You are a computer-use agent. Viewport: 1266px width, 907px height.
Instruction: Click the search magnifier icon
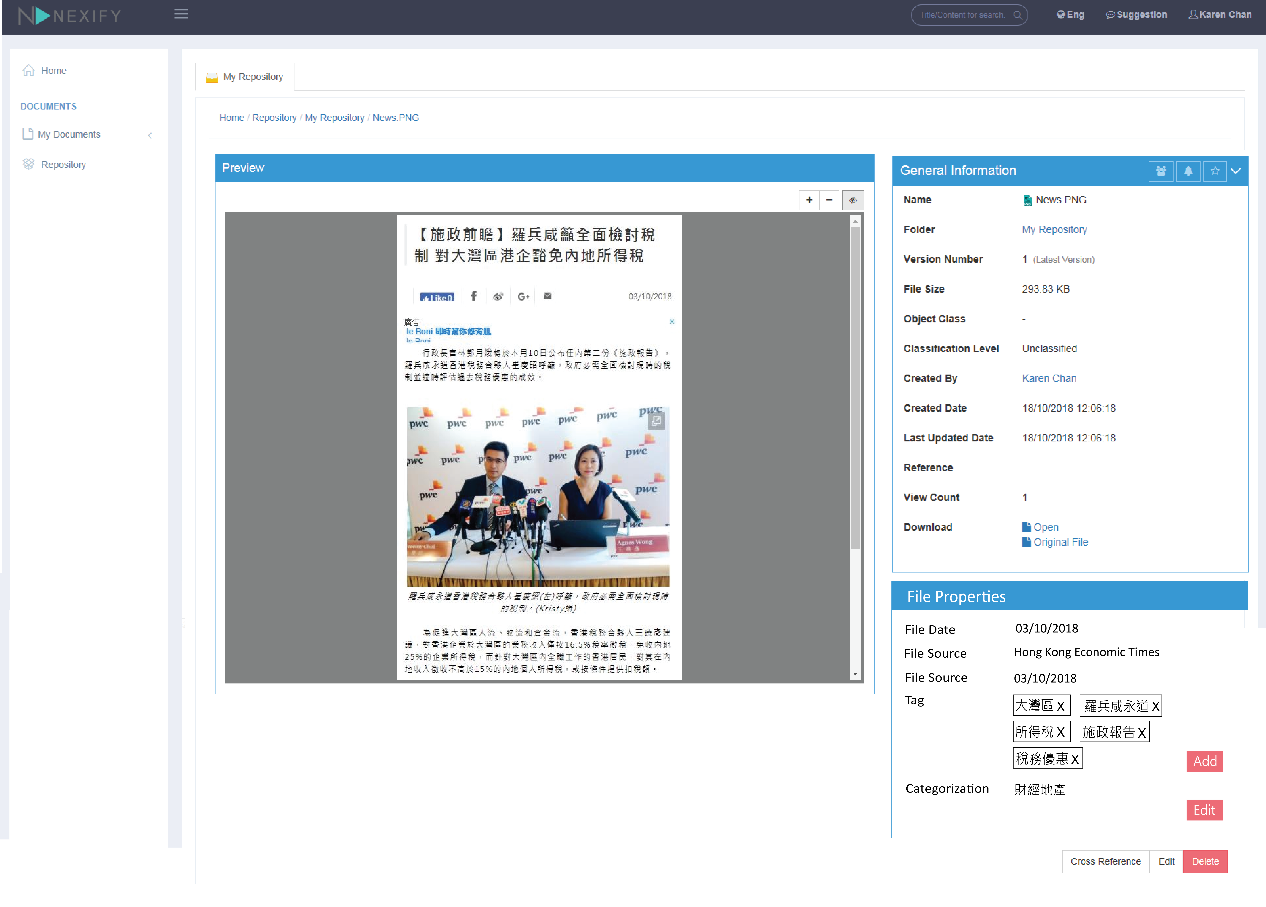1018,15
